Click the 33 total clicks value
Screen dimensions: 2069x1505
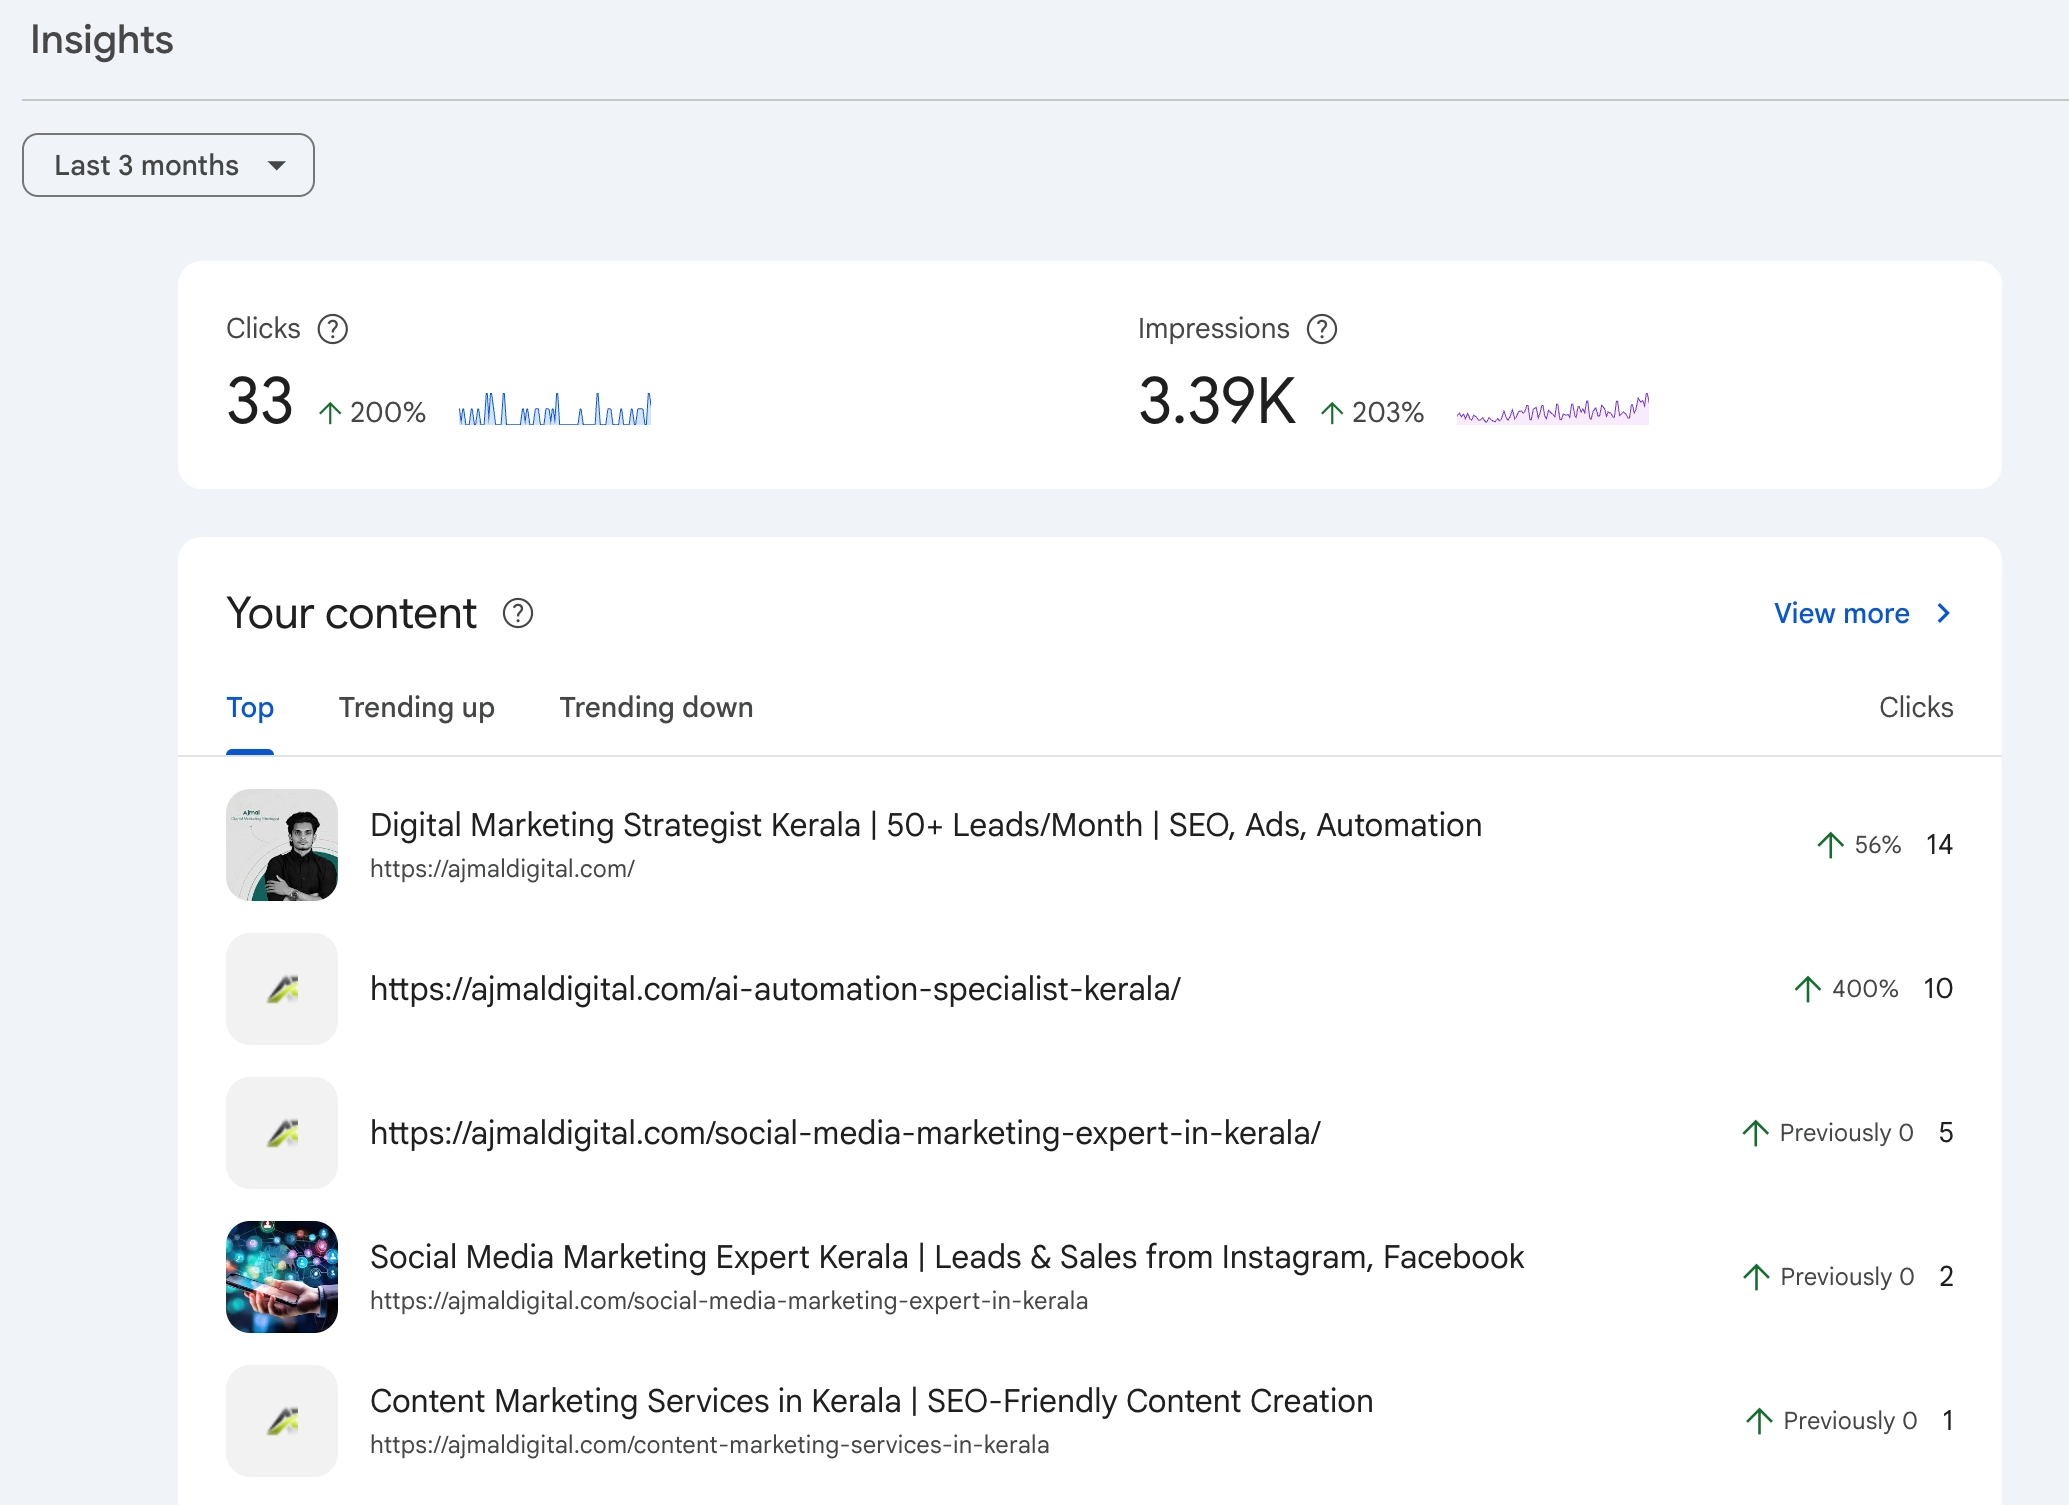pos(260,401)
